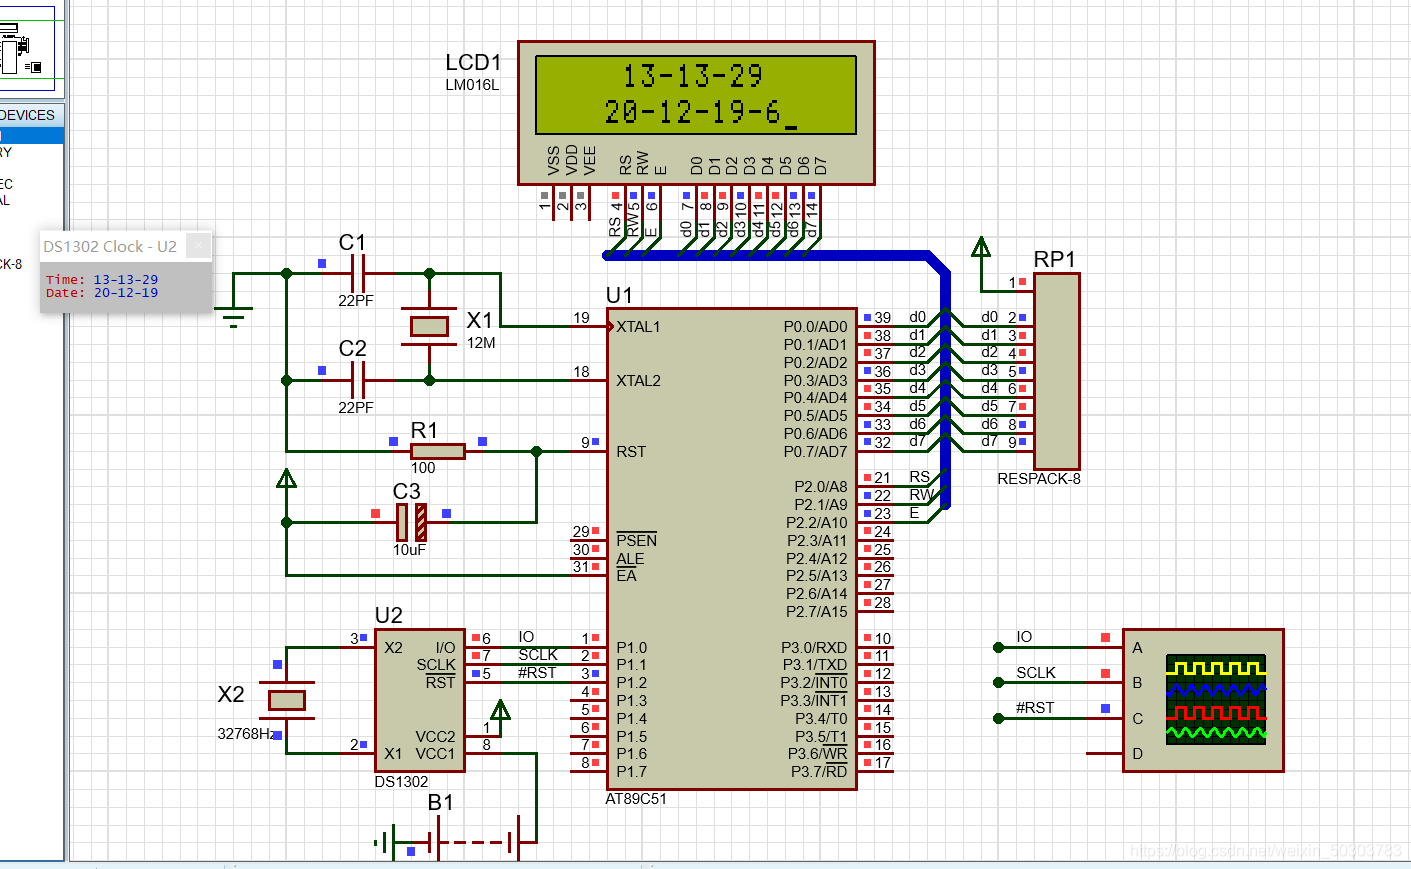Screen dimensions: 1411x869
Task: Click the 10uF value label of C3
Action: click(409, 550)
